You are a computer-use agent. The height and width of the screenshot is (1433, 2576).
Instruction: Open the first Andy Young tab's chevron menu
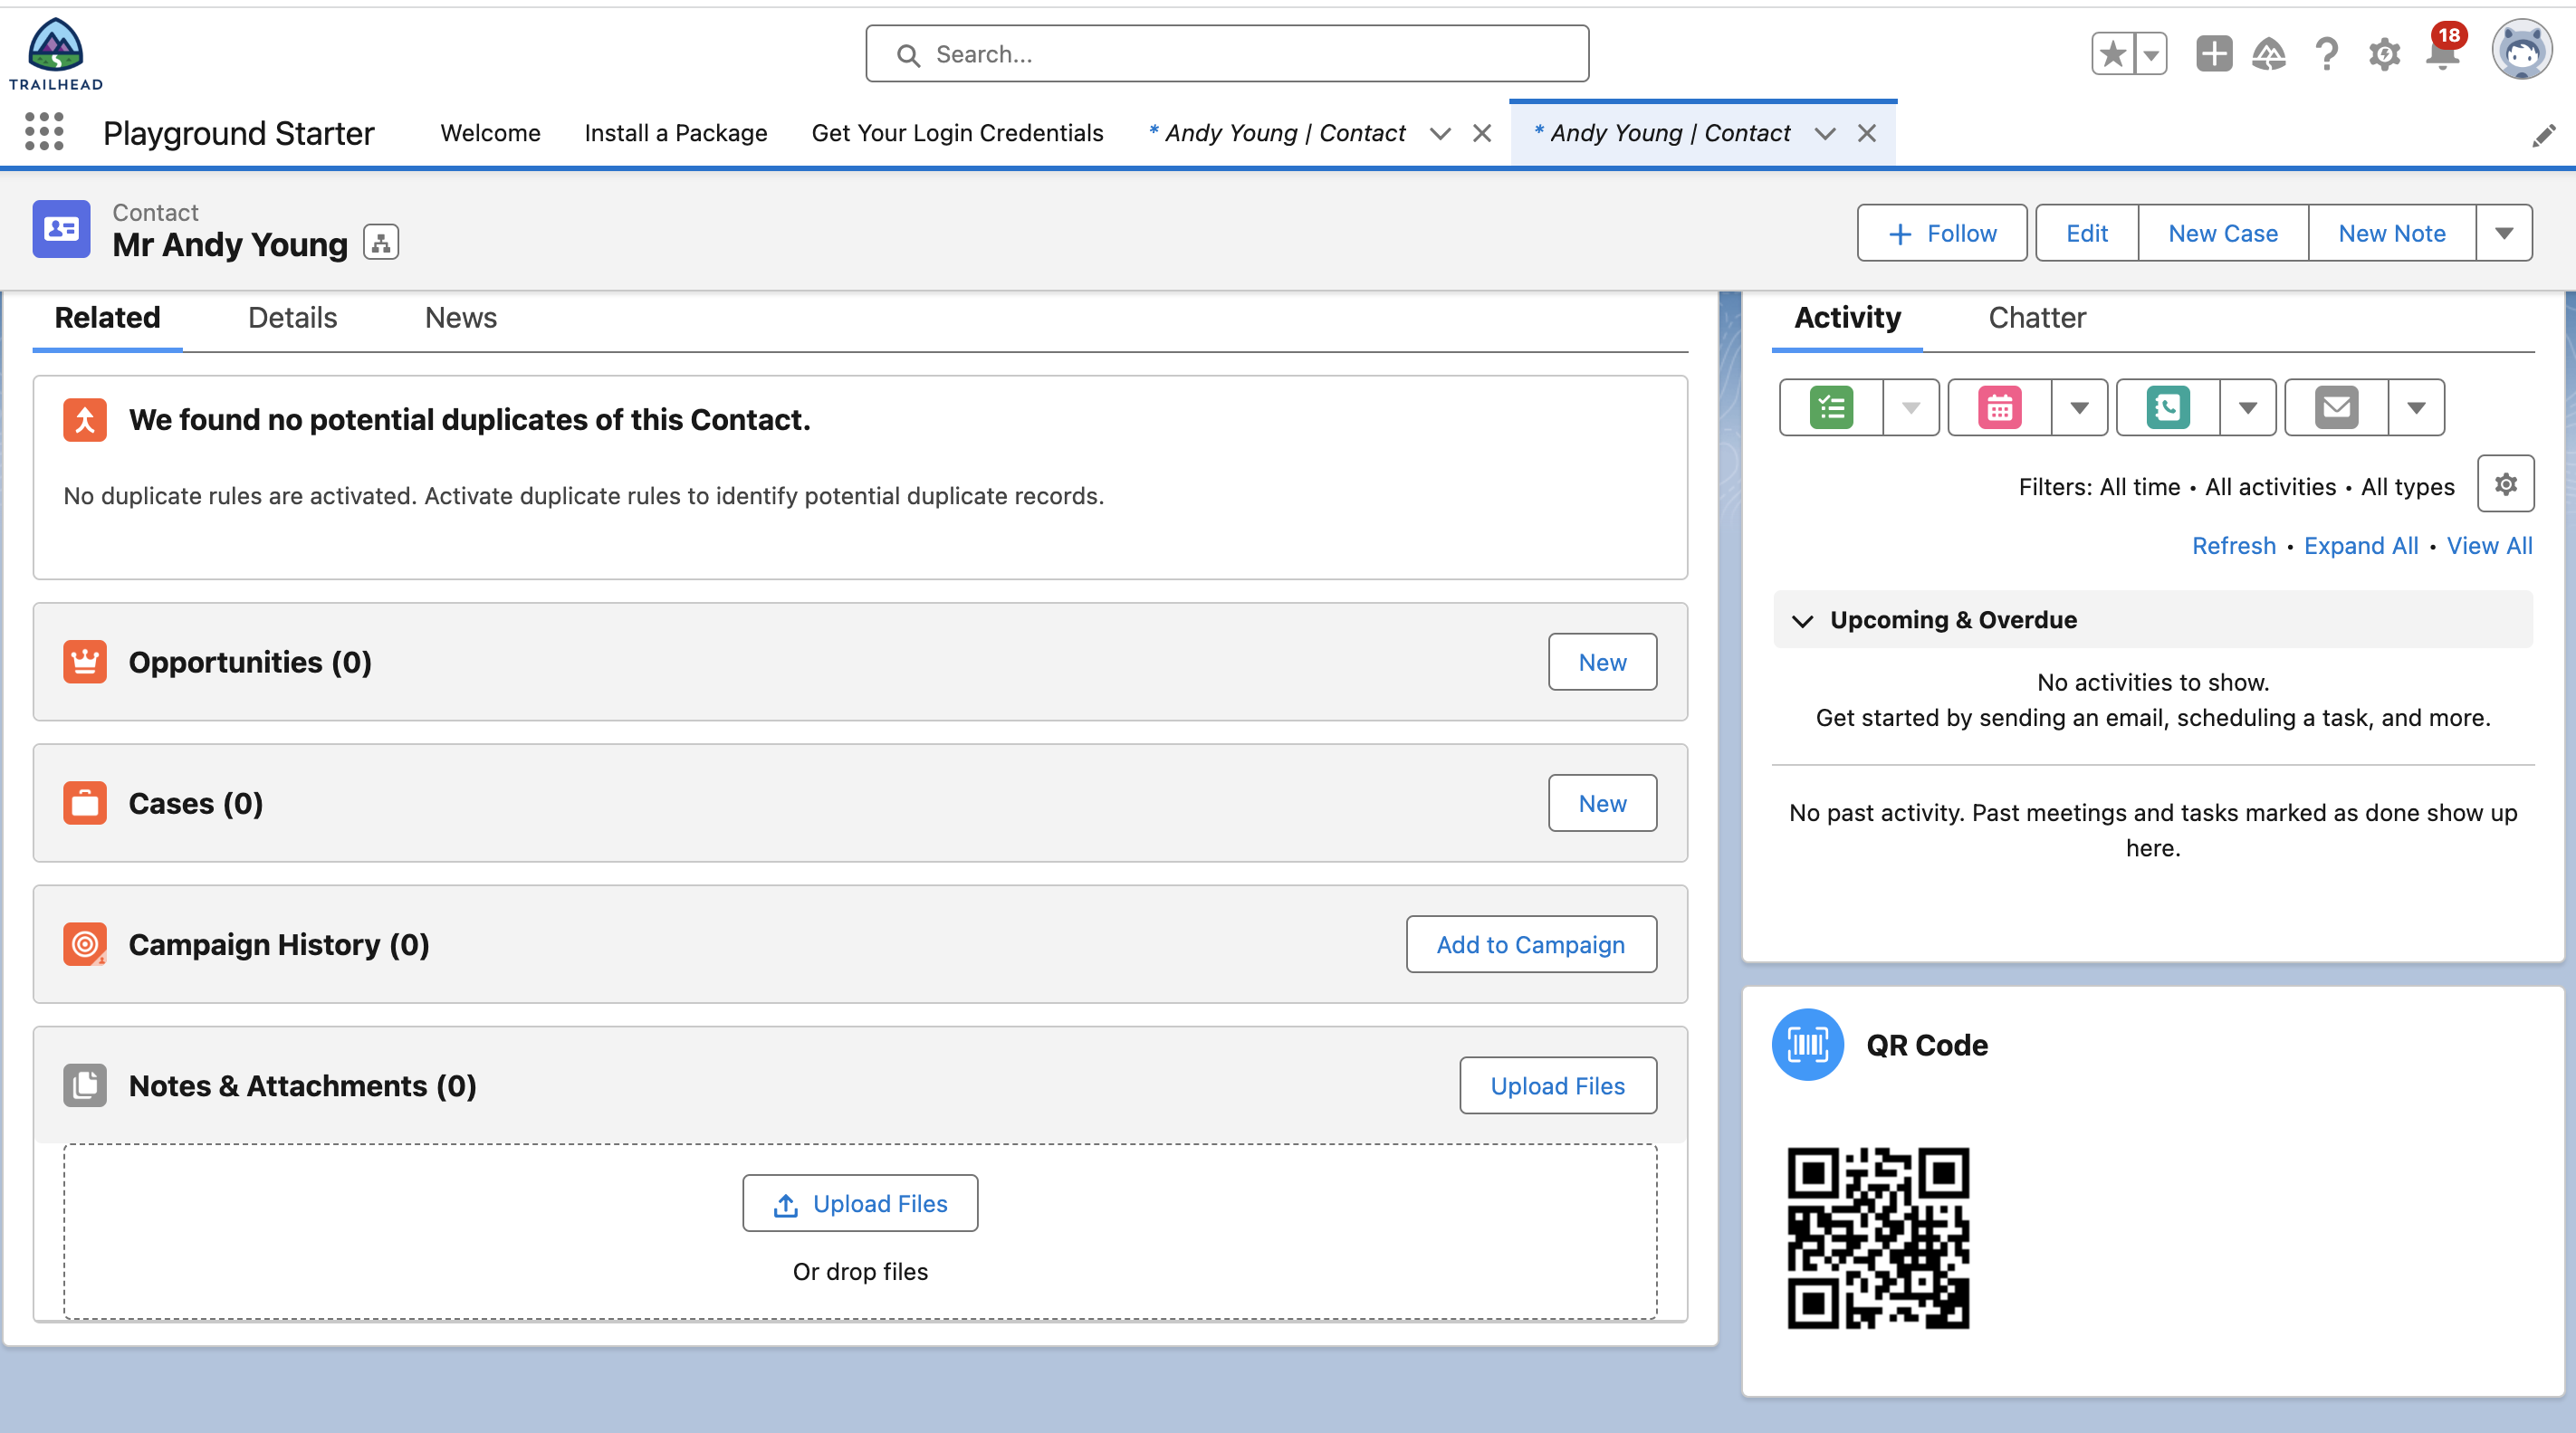[1440, 133]
